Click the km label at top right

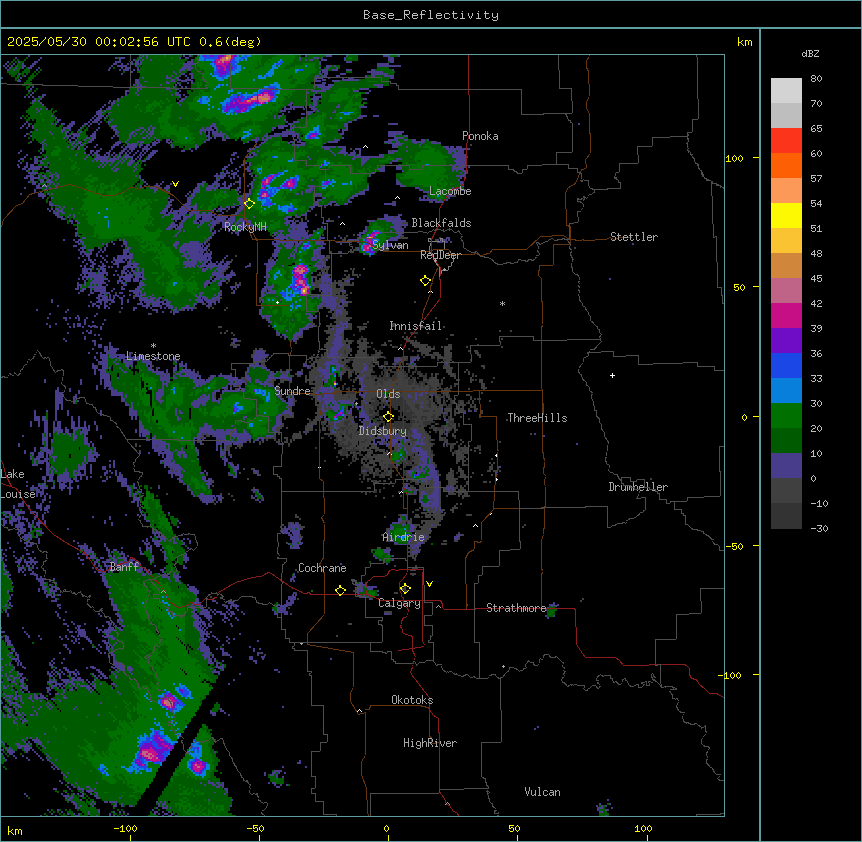tap(744, 42)
